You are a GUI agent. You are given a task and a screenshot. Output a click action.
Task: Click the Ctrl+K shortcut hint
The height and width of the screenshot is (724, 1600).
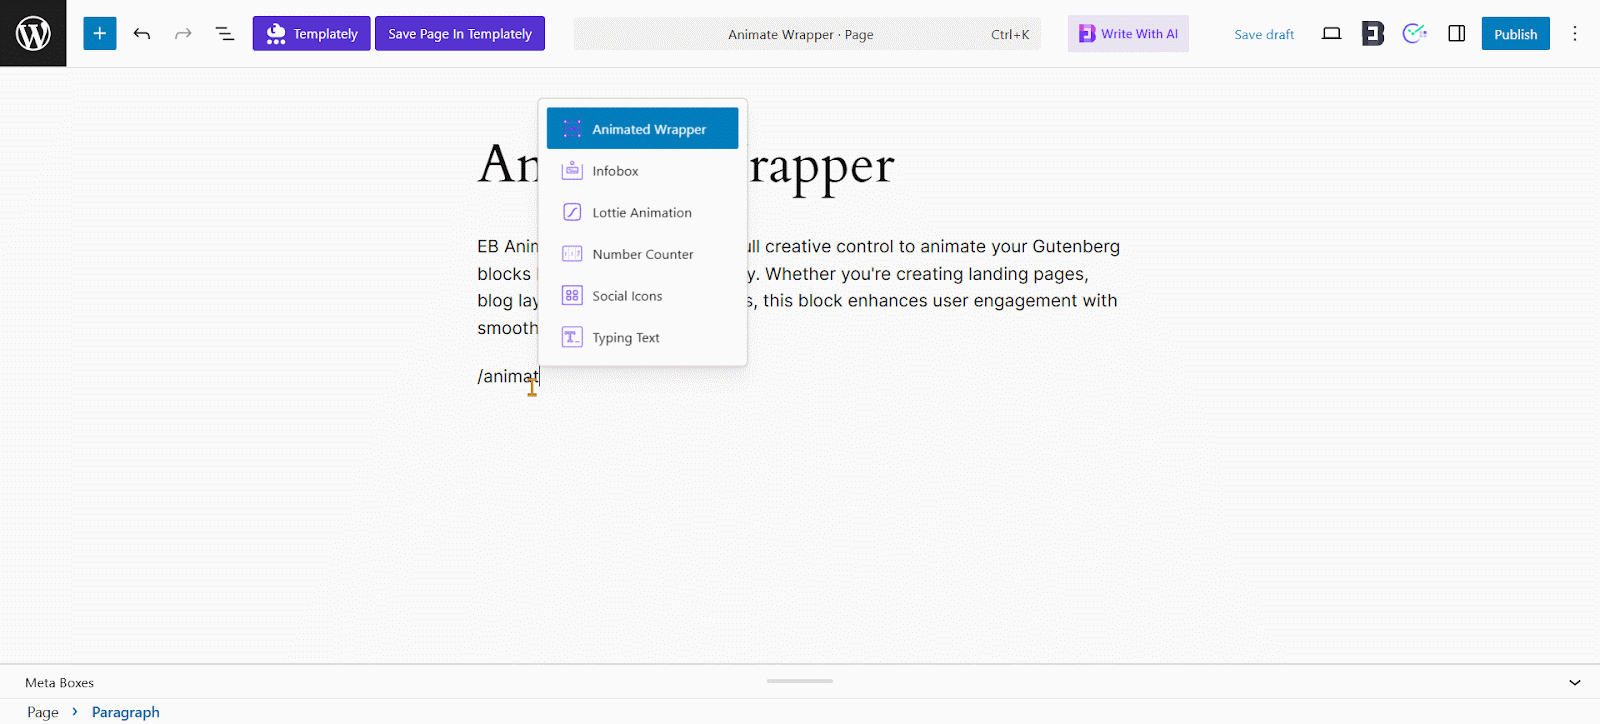click(1010, 34)
